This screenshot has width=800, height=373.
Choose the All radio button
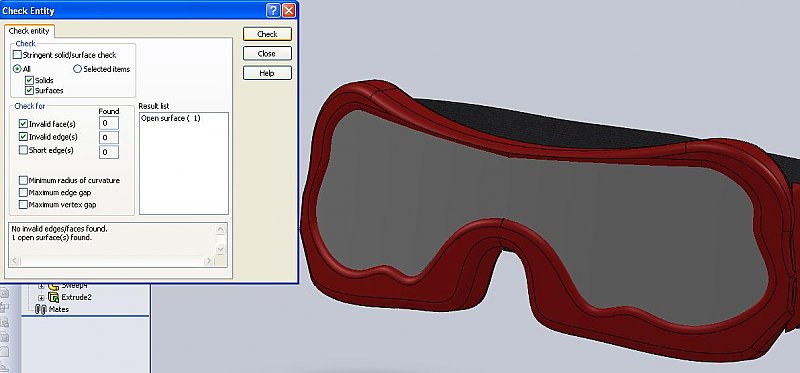17,69
